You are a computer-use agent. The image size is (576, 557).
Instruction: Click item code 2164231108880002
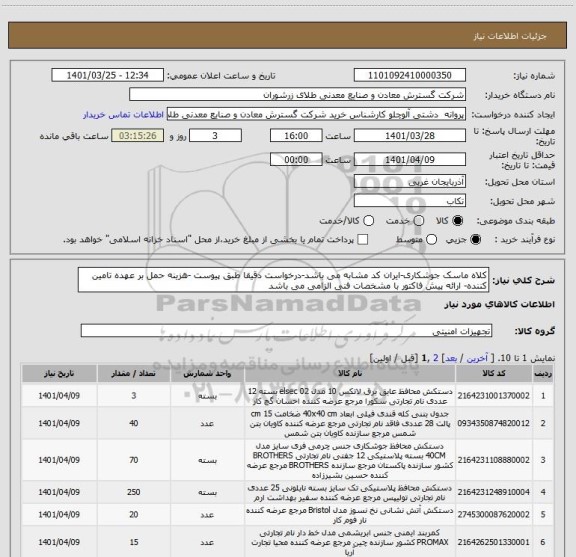point(494,460)
